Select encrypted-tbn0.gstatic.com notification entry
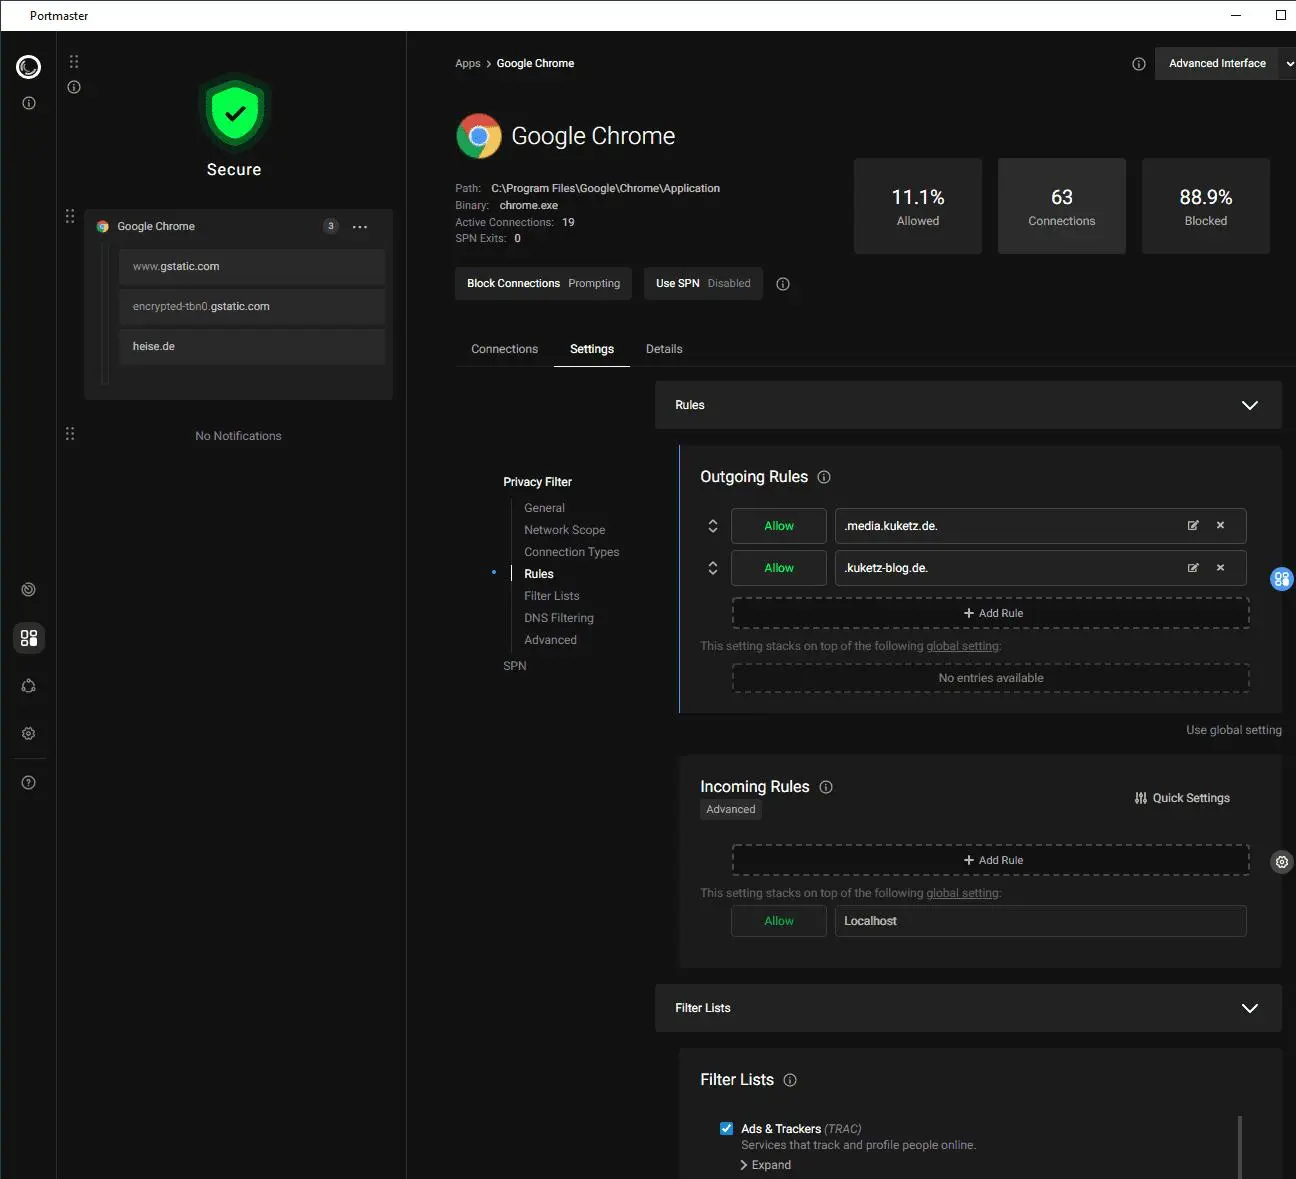The height and width of the screenshot is (1179, 1296). tap(252, 307)
